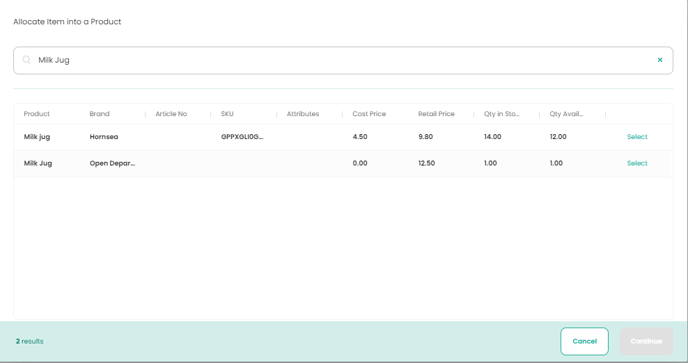Click the search magnifier icon
Screen dimensions: 688x363
27,60
